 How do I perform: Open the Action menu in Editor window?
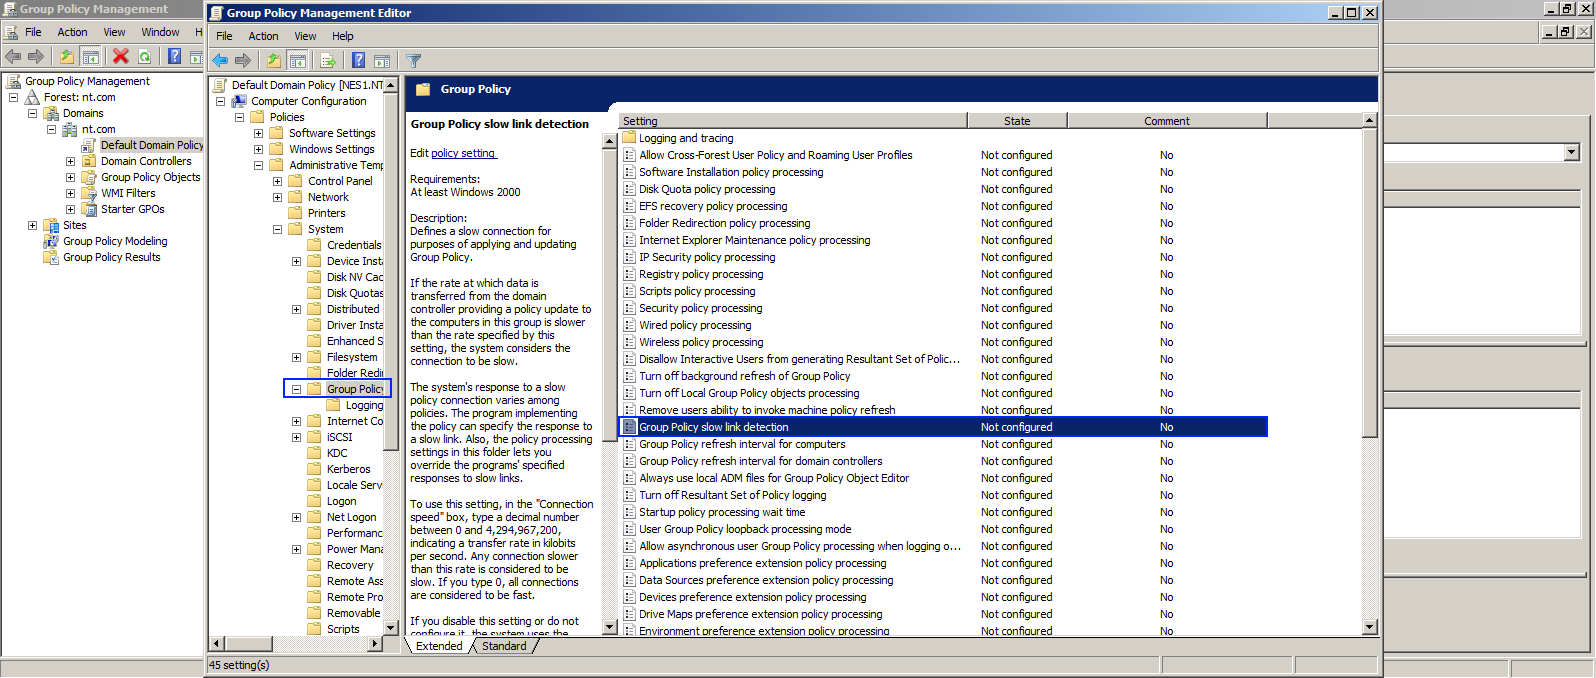(263, 36)
